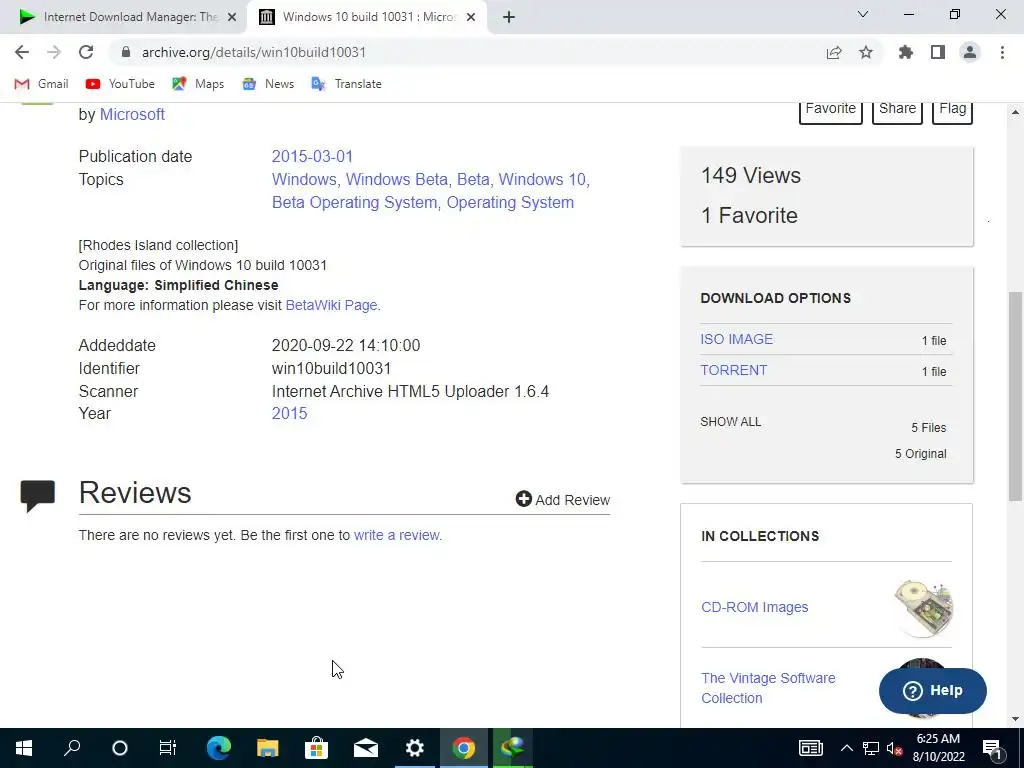Open the Chrome three-dot menu
The image size is (1024, 768).
pyautogui.click(x=1002, y=52)
